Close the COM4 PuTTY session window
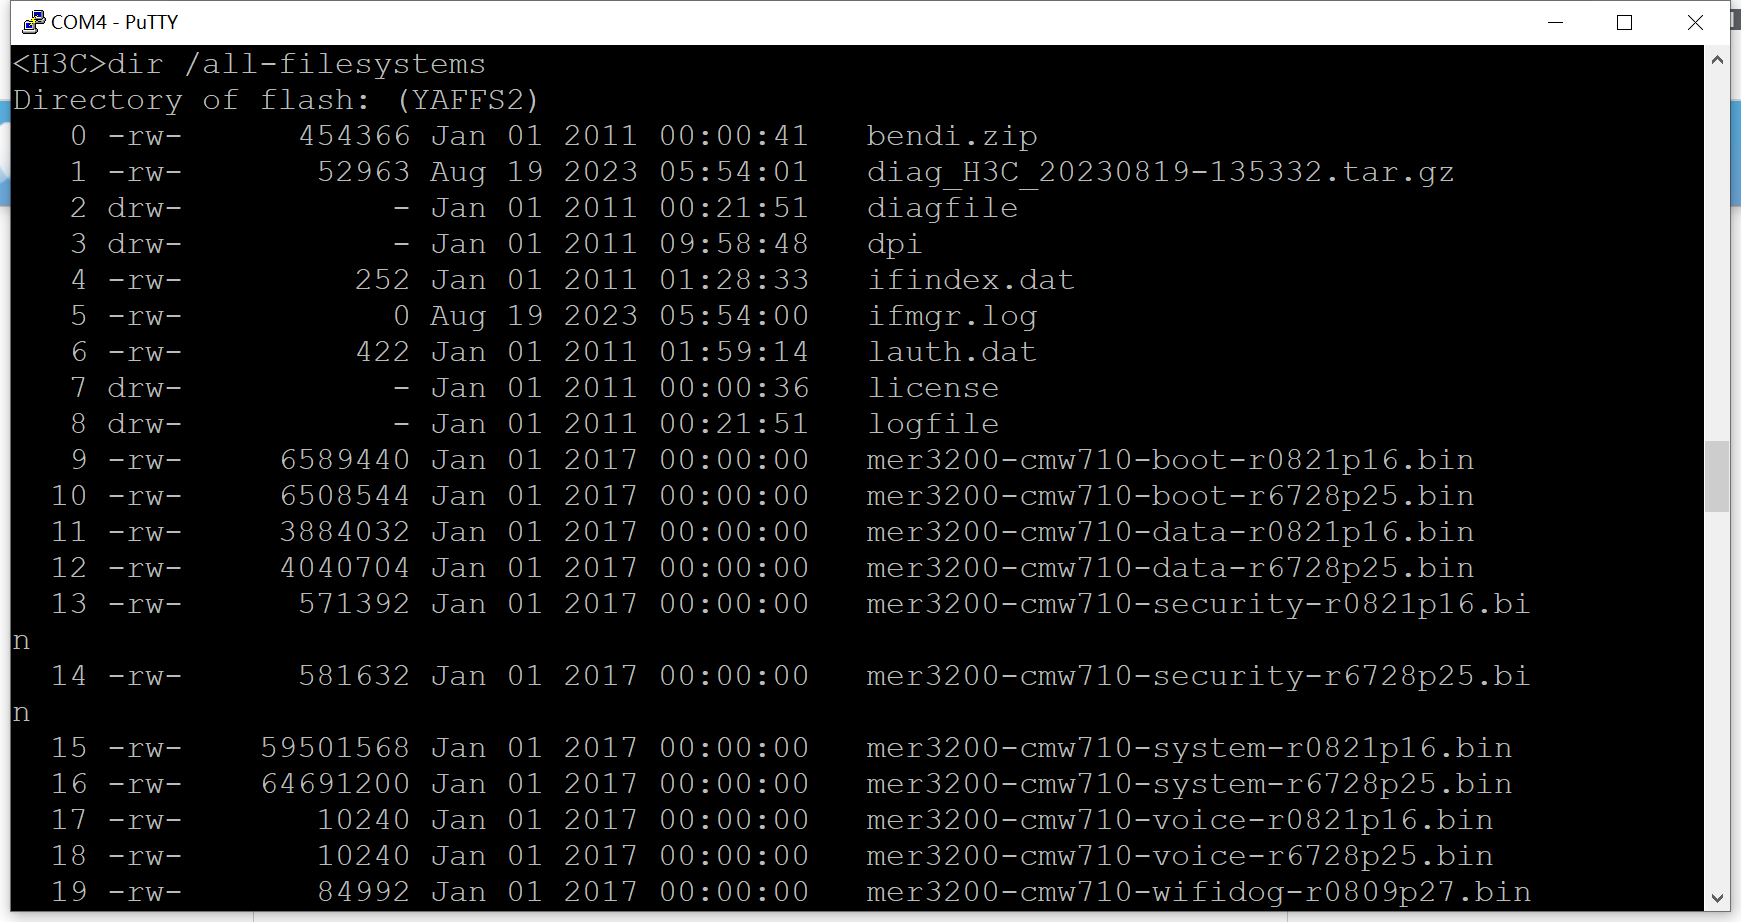This screenshot has height=922, width=1741. coord(1695,22)
